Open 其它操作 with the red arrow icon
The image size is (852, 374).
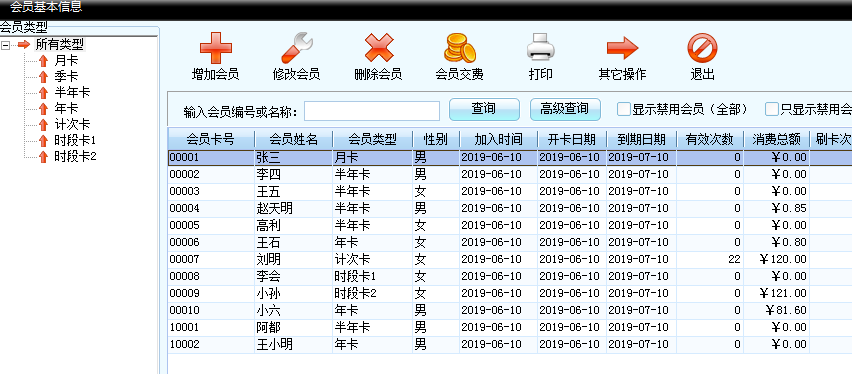coord(622,48)
